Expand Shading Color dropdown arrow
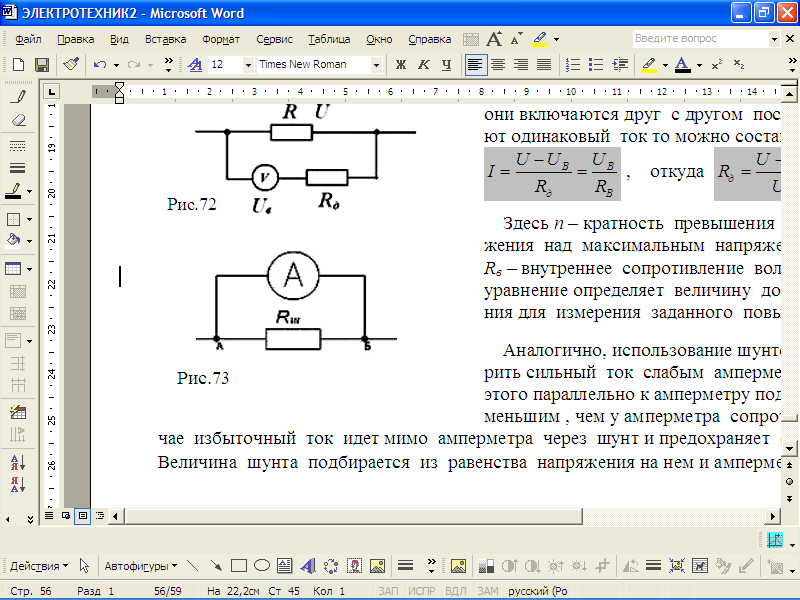This screenshot has width=800, height=600. tap(30, 241)
